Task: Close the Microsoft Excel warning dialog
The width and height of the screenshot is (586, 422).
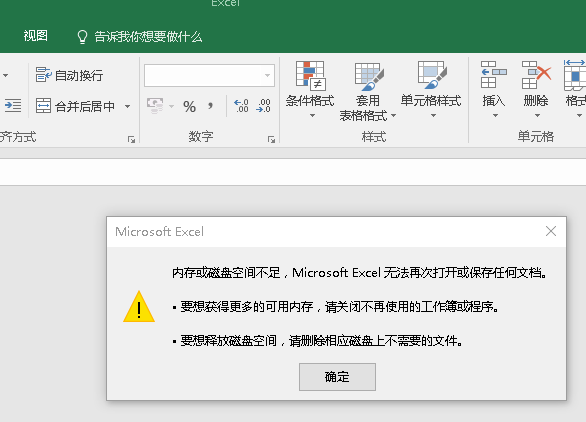Action: [551, 231]
